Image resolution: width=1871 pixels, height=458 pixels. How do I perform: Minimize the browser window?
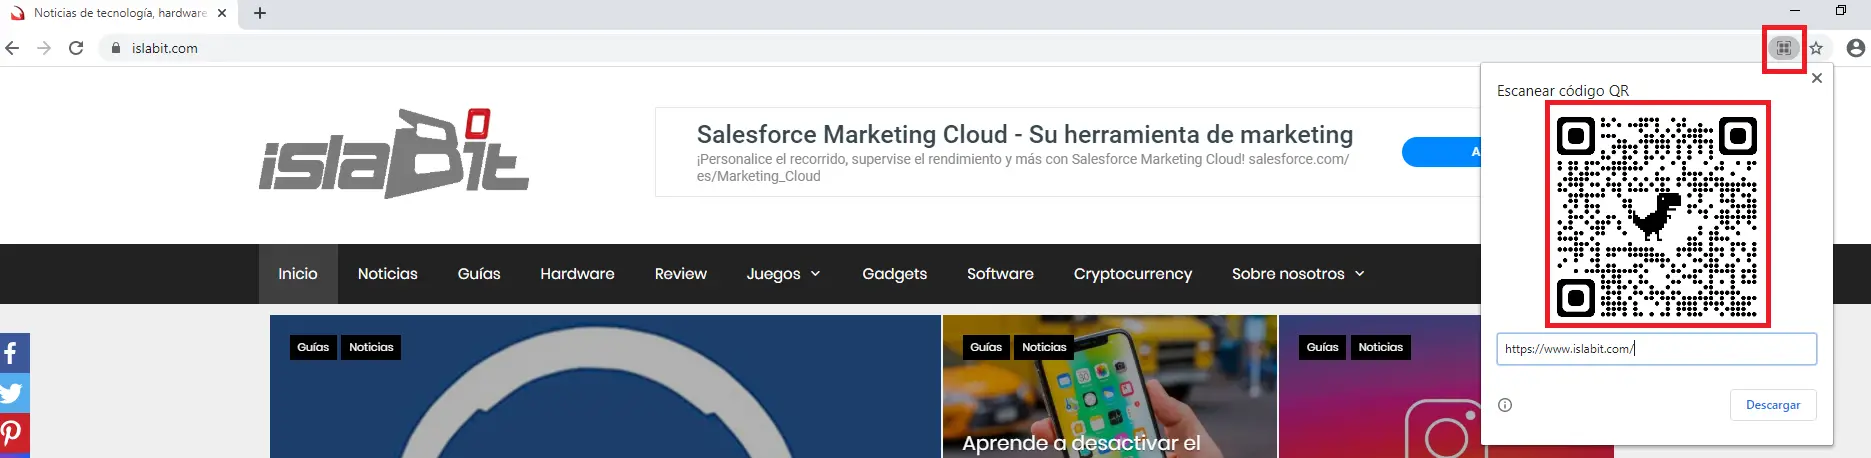(x=1794, y=11)
